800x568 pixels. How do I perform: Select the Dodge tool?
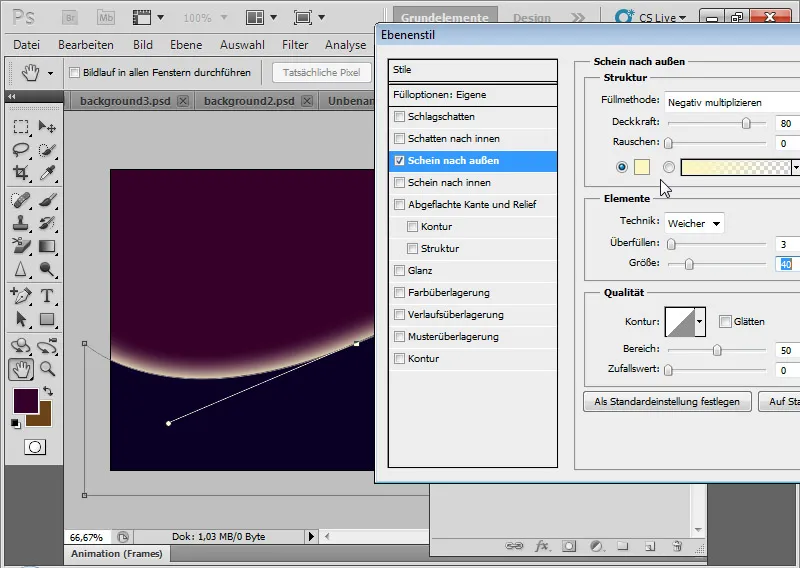click(47, 269)
